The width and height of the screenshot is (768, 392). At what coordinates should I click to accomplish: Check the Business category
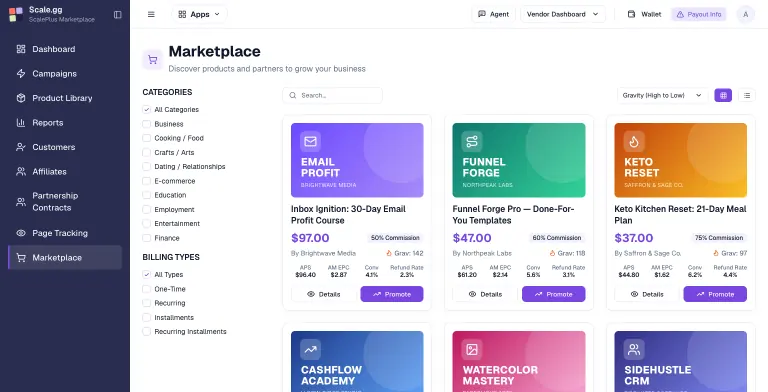[146, 124]
